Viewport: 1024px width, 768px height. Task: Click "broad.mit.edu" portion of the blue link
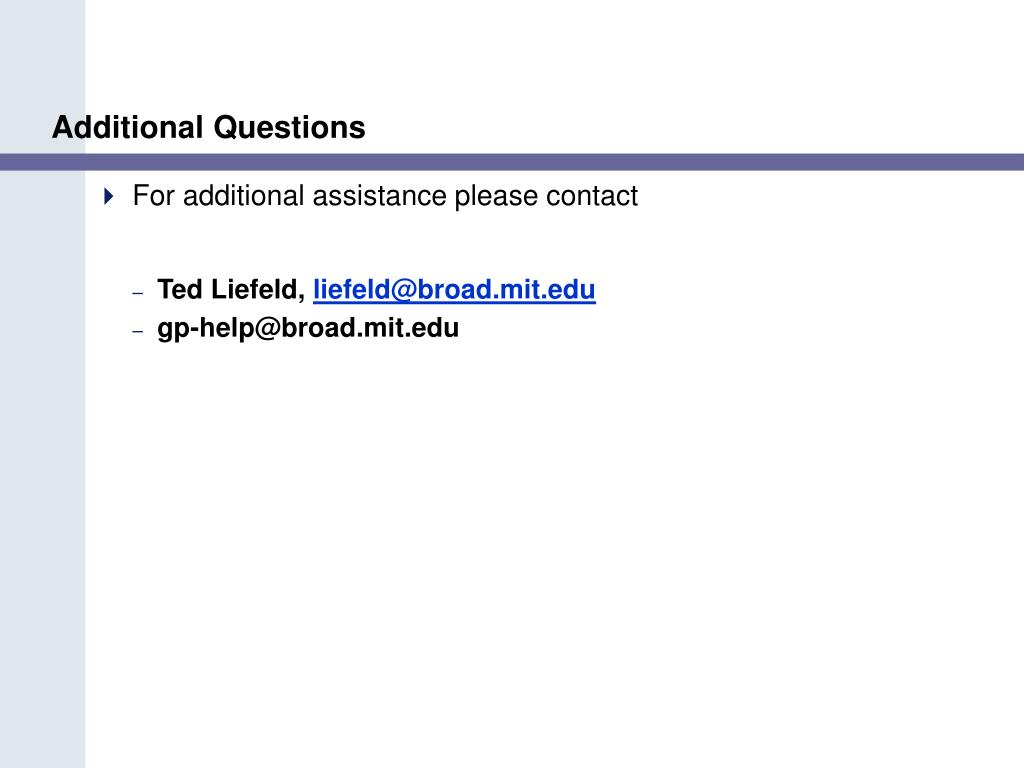pyautogui.click(x=506, y=289)
